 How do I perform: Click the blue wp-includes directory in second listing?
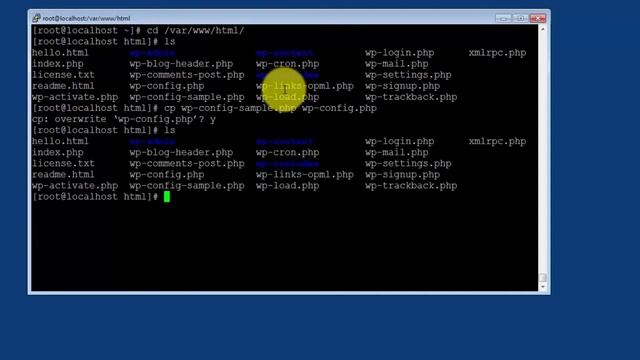click(x=288, y=164)
